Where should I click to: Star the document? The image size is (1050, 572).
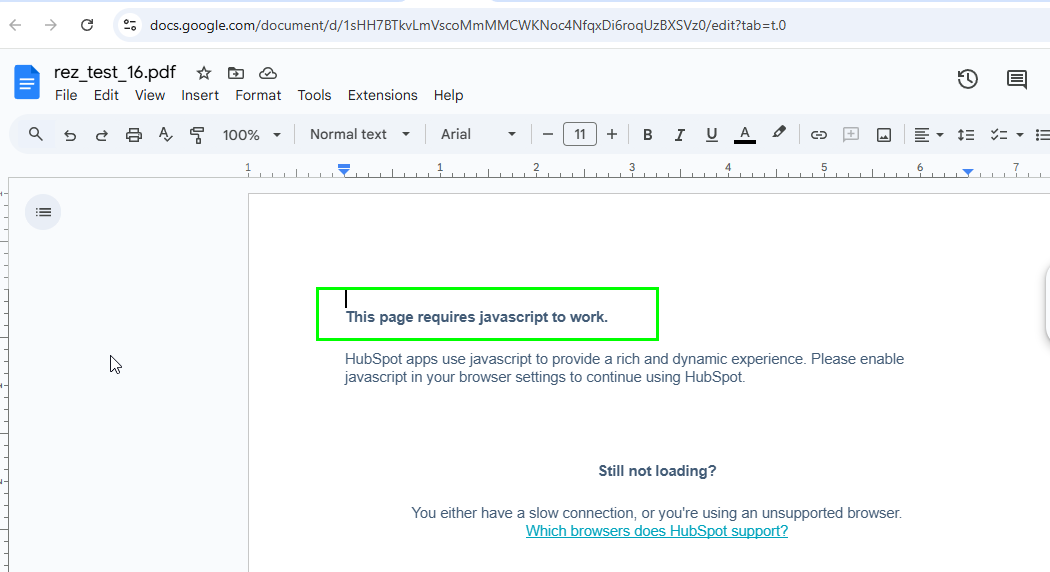(204, 73)
